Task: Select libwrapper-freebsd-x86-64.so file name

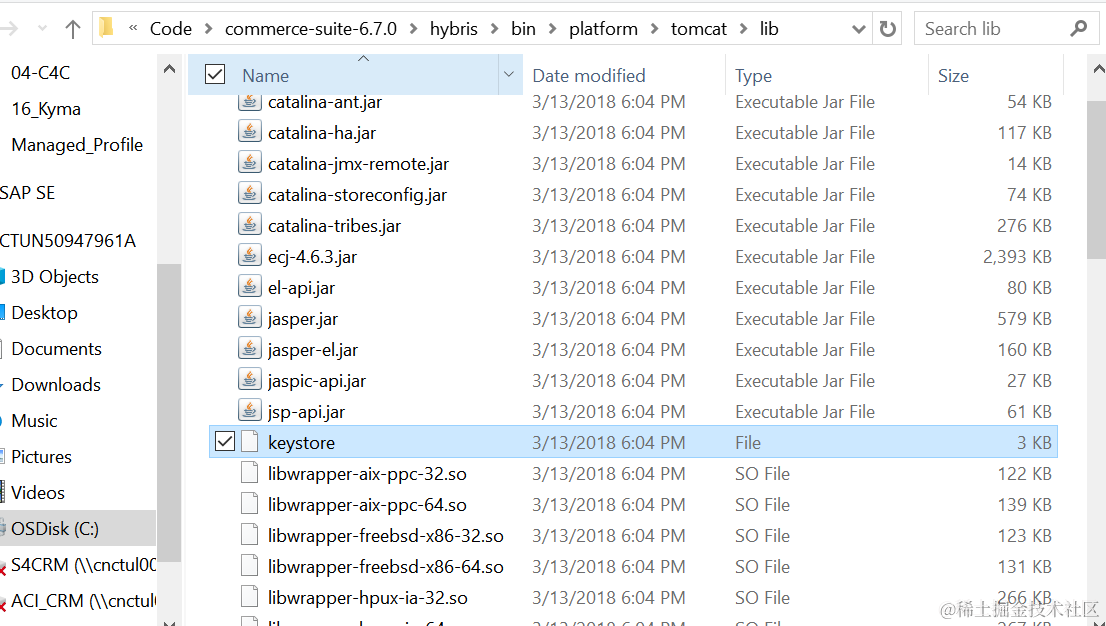Action: [386, 567]
